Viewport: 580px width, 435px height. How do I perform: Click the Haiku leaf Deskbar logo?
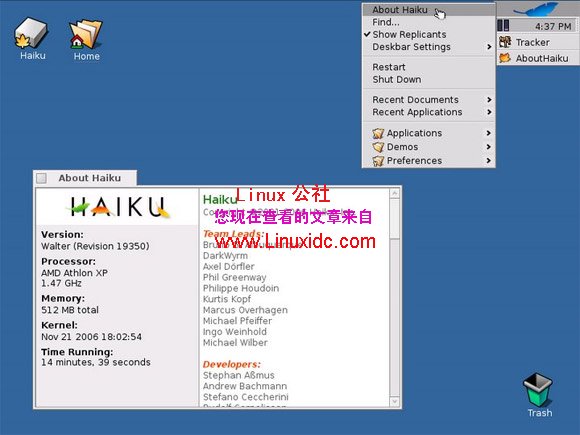click(x=536, y=9)
